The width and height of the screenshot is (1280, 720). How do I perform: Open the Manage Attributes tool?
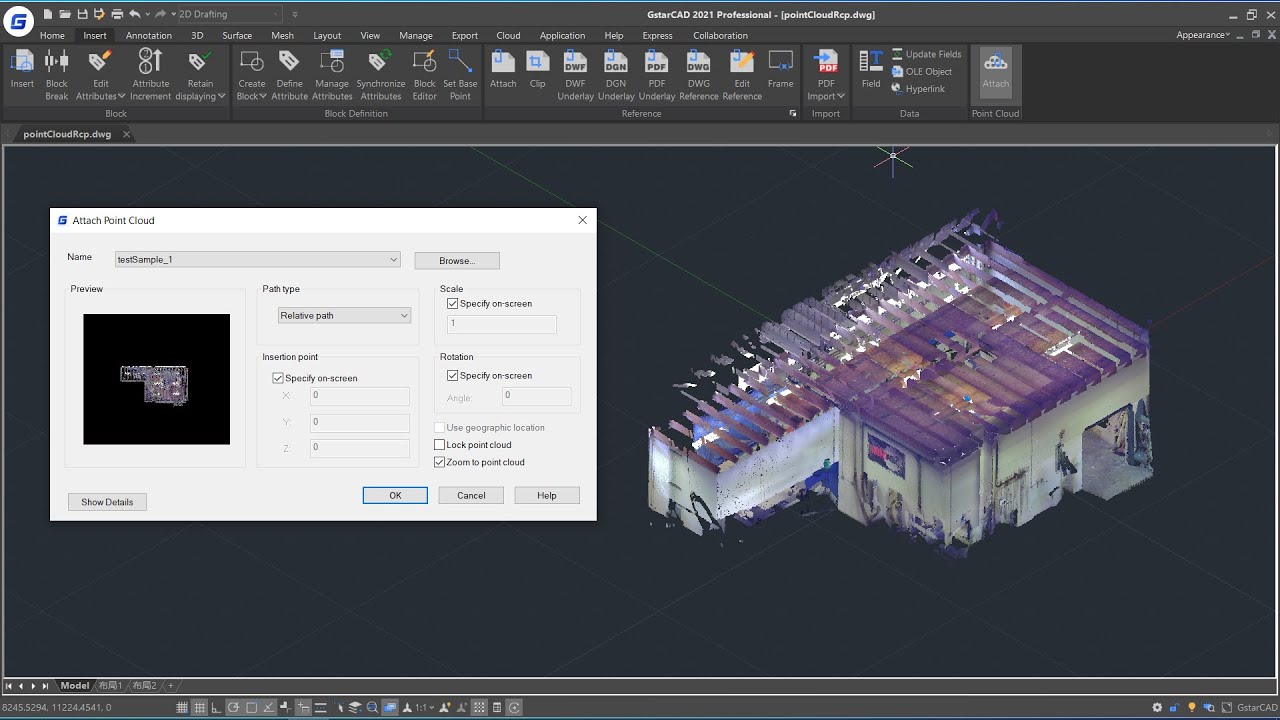[331, 75]
